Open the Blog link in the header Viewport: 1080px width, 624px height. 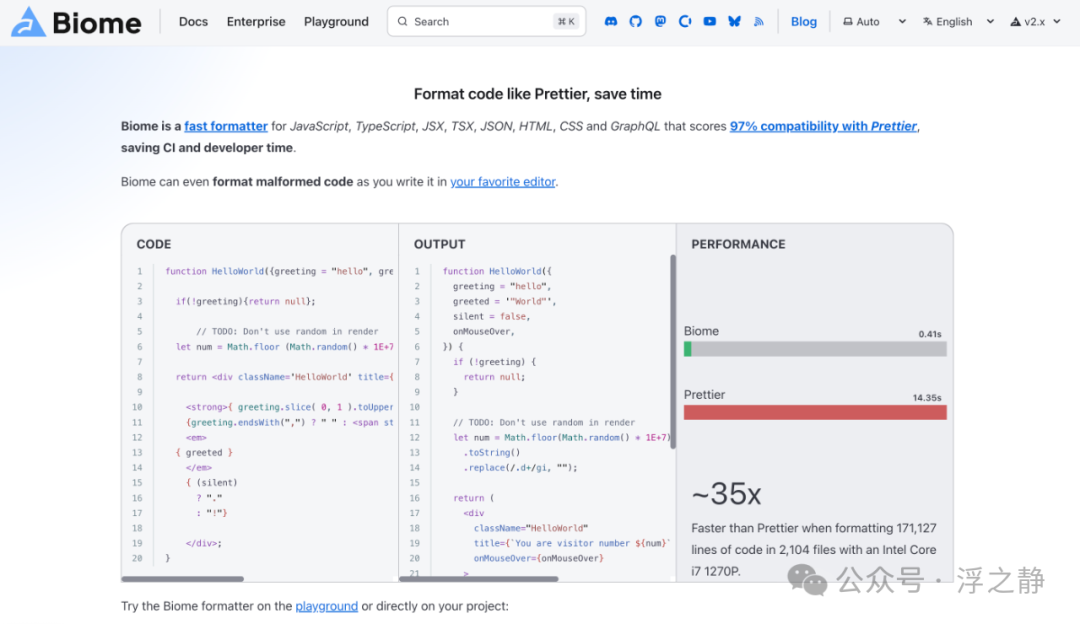pos(804,21)
